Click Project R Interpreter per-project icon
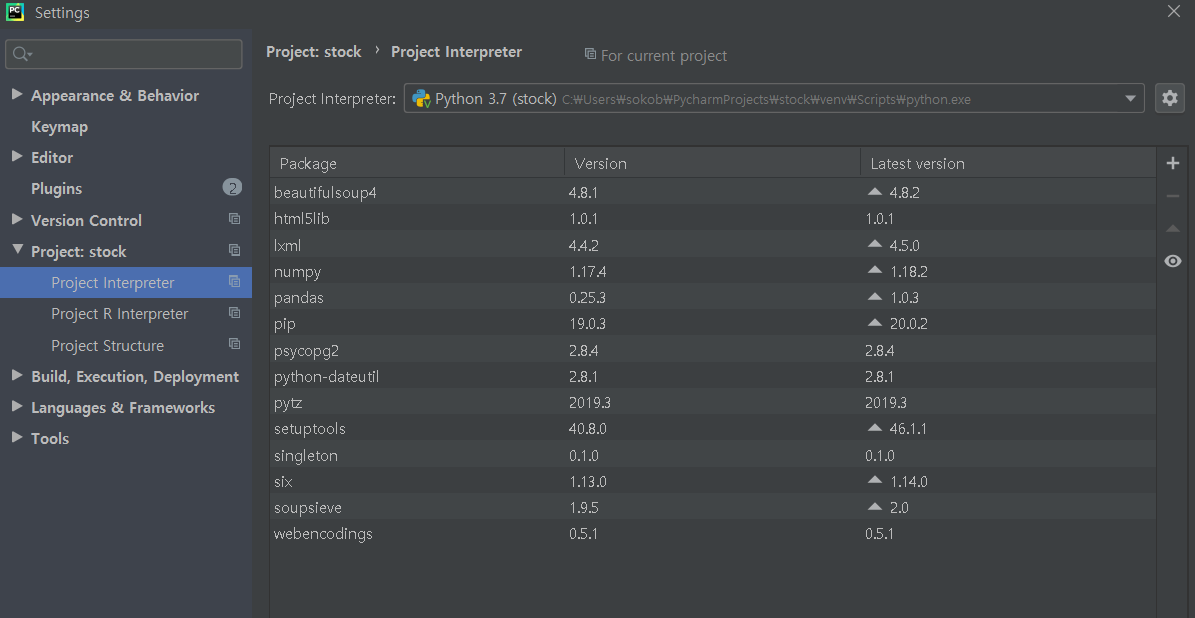Screen dimensions: 1195x618 coord(235,312)
